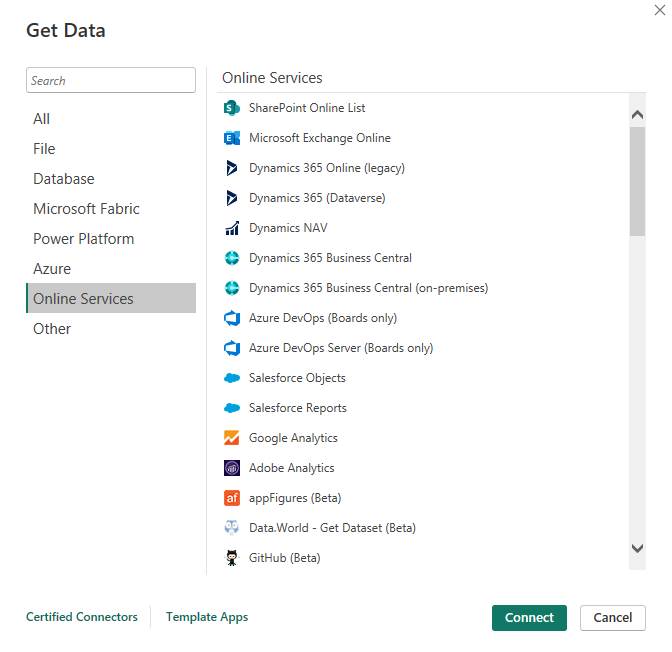Image resolution: width=672 pixels, height=652 pixels.
Task: Click the Azure DevOps Server icon
Action: pos(232,348)
